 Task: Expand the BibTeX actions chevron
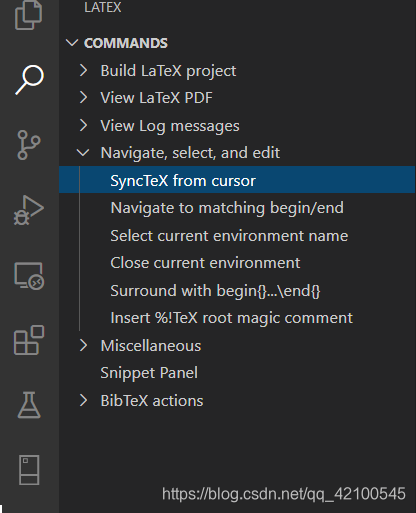[83, 400]
